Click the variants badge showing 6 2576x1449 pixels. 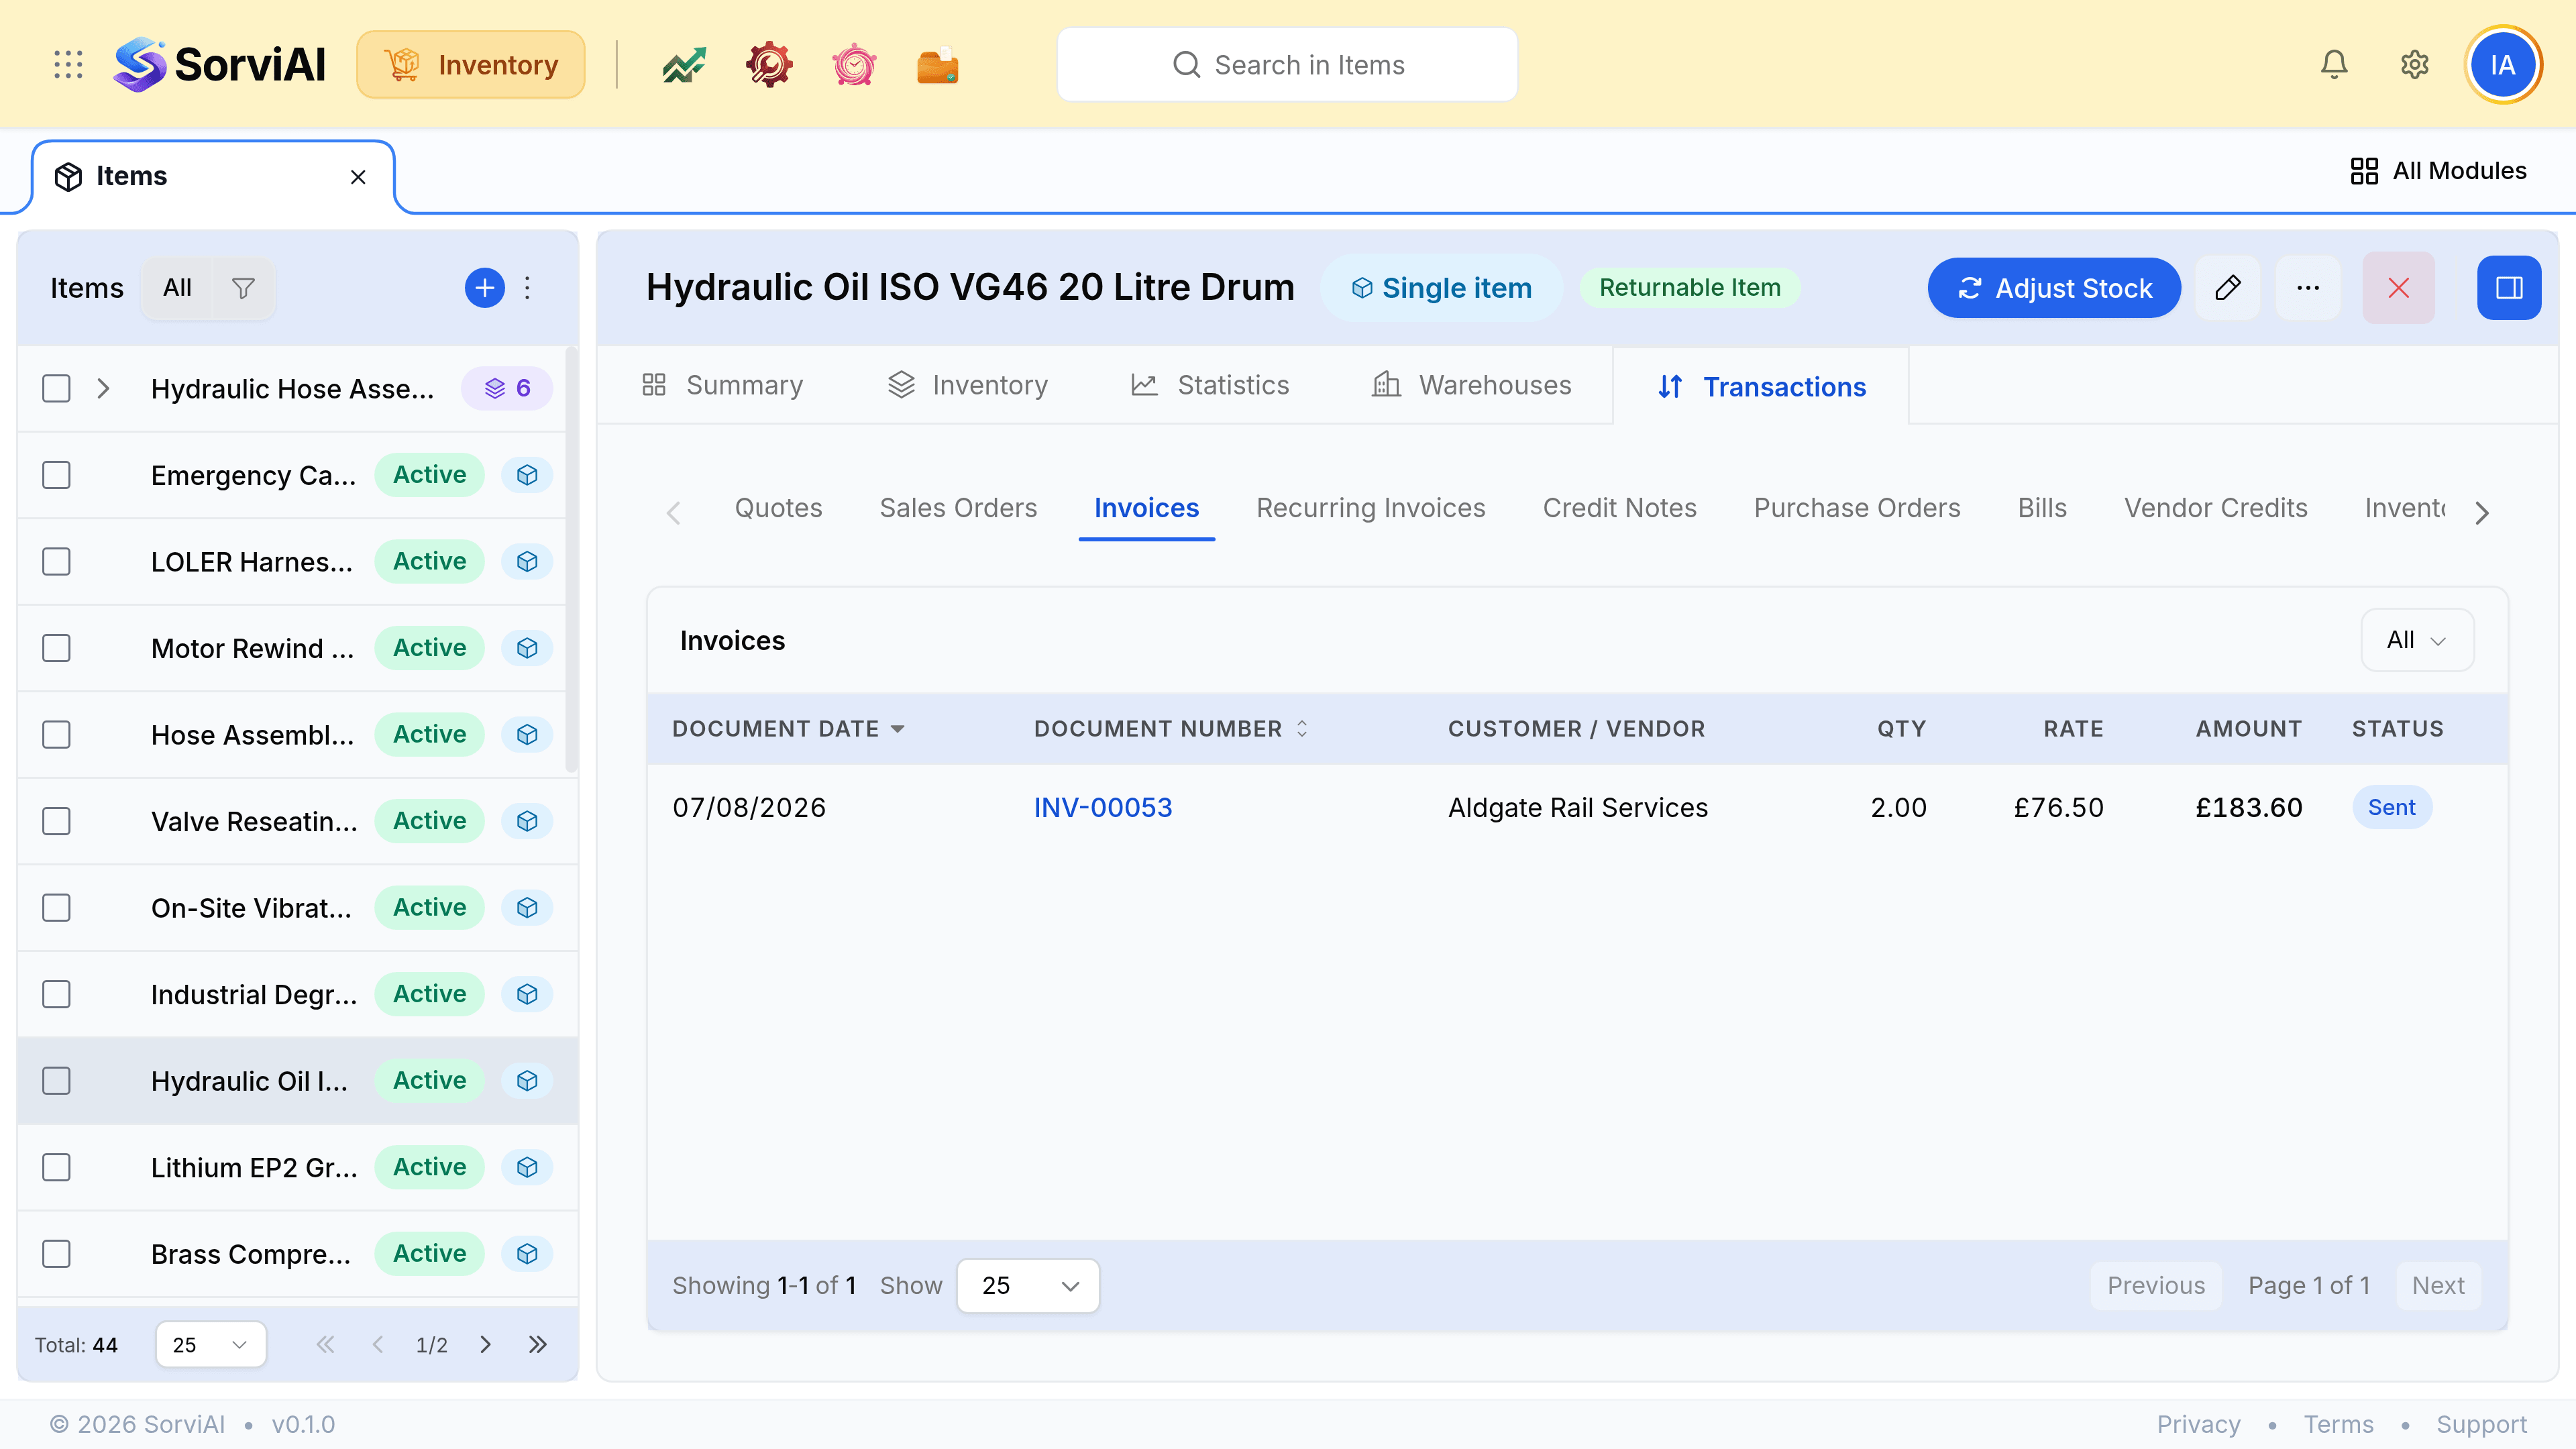tap(507, 388)
